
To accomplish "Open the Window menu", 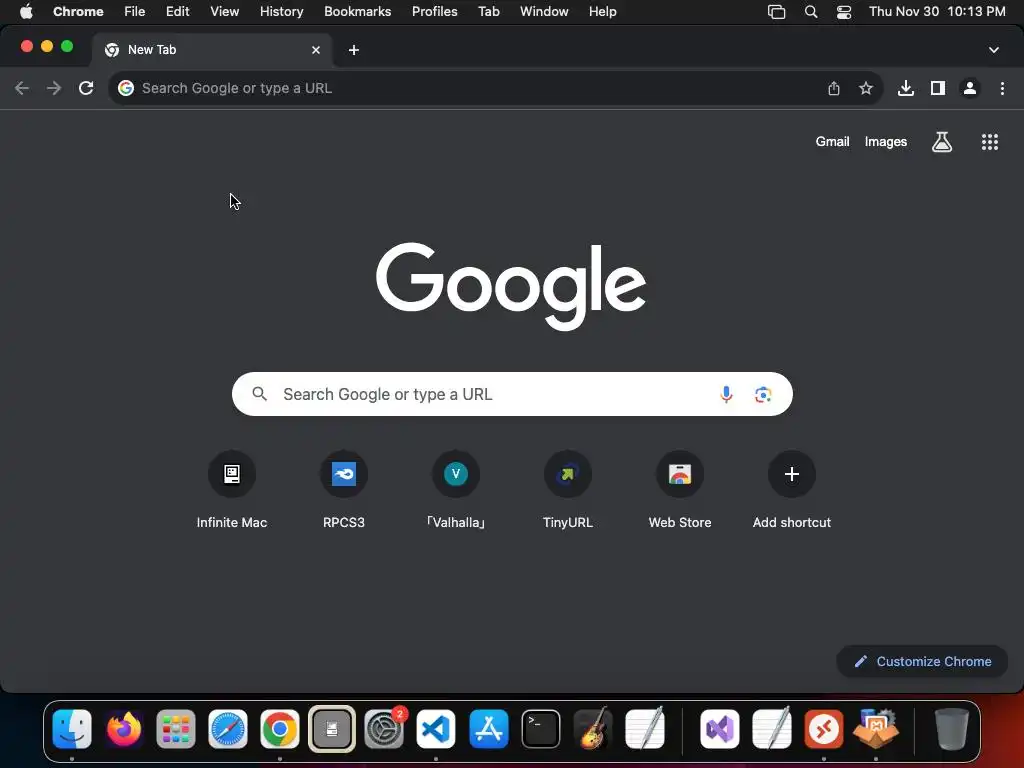I will pos(544,11).
